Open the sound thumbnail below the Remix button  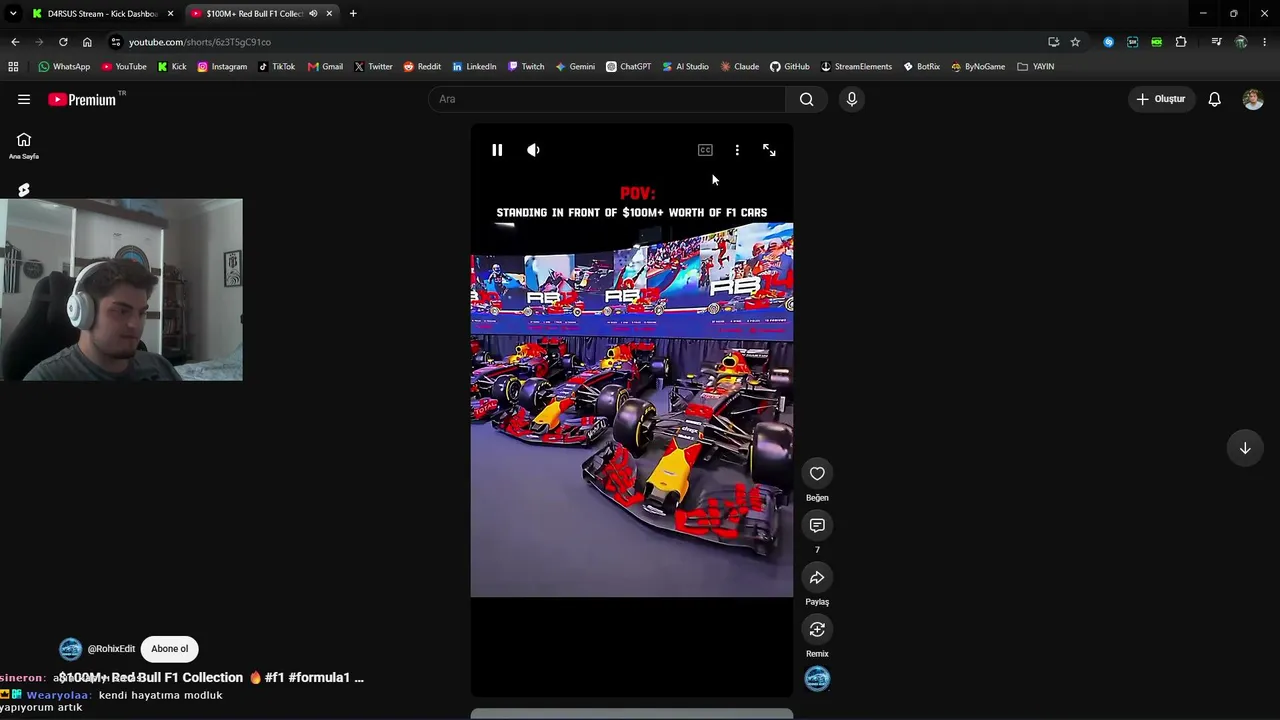pos(817,679)
